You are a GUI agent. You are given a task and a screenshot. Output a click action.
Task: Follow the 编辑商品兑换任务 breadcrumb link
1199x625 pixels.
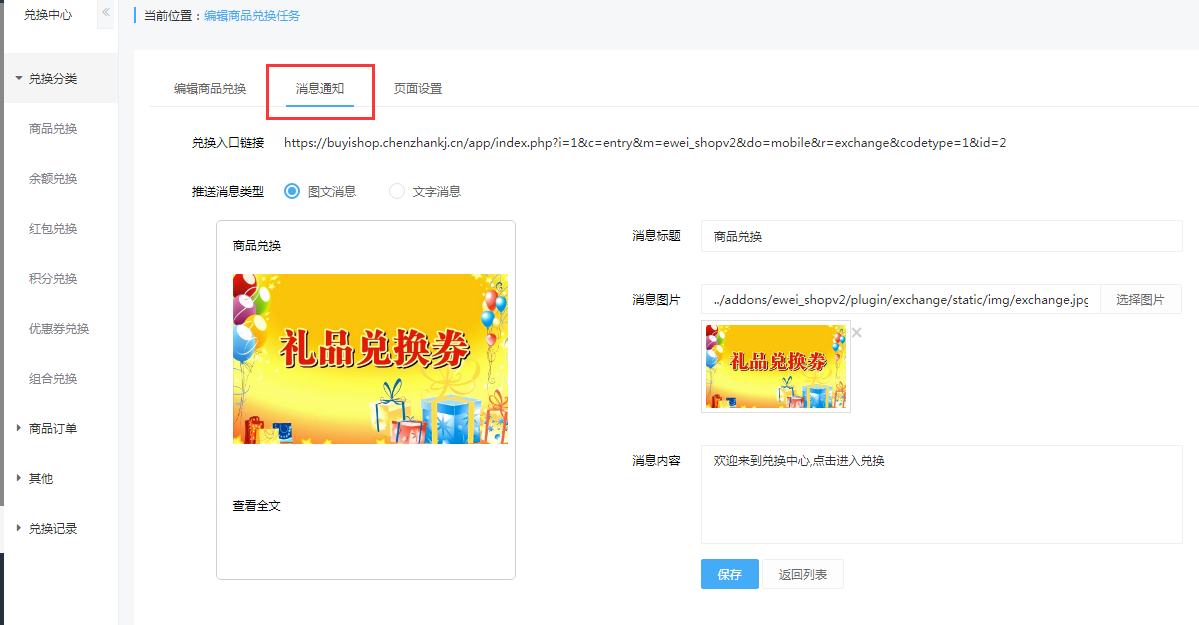[x=252, y=15]
